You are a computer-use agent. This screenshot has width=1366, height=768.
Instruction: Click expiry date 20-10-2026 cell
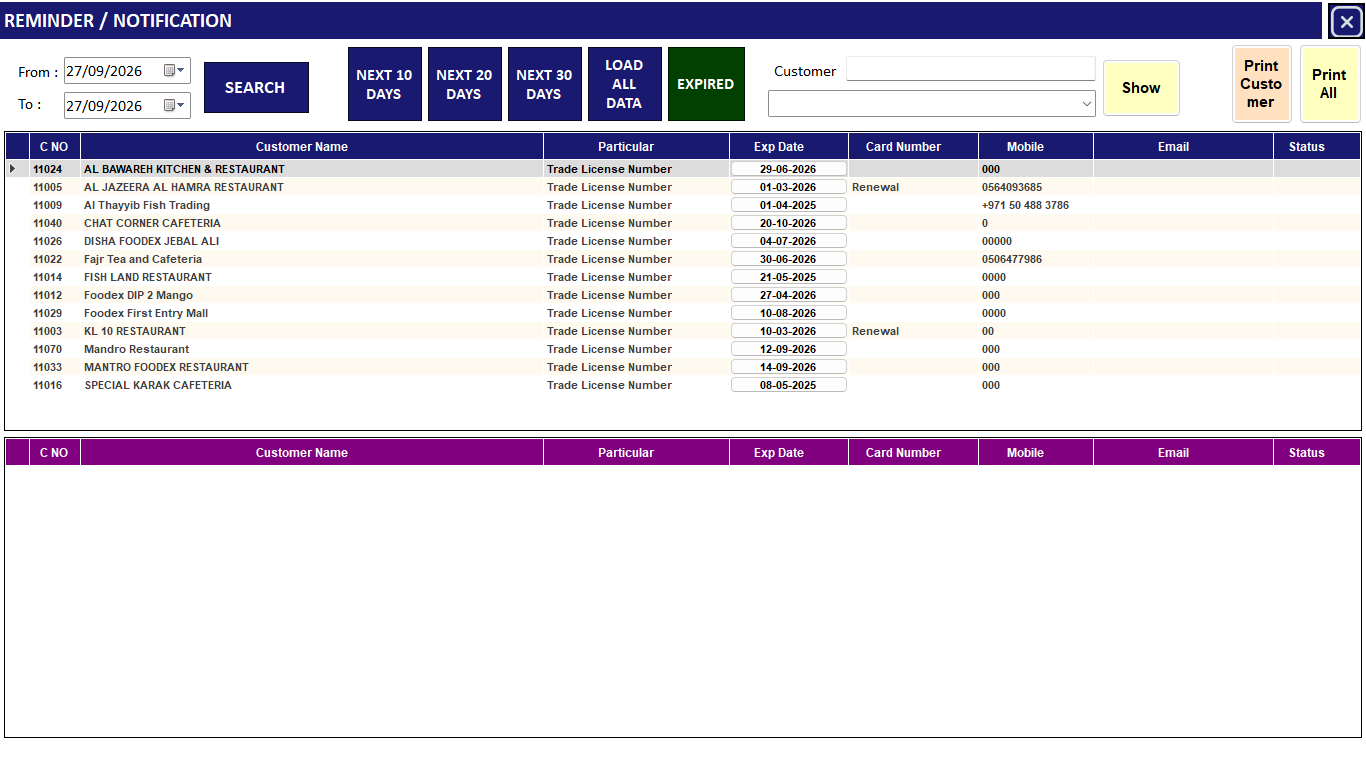[x=788, y=223]
